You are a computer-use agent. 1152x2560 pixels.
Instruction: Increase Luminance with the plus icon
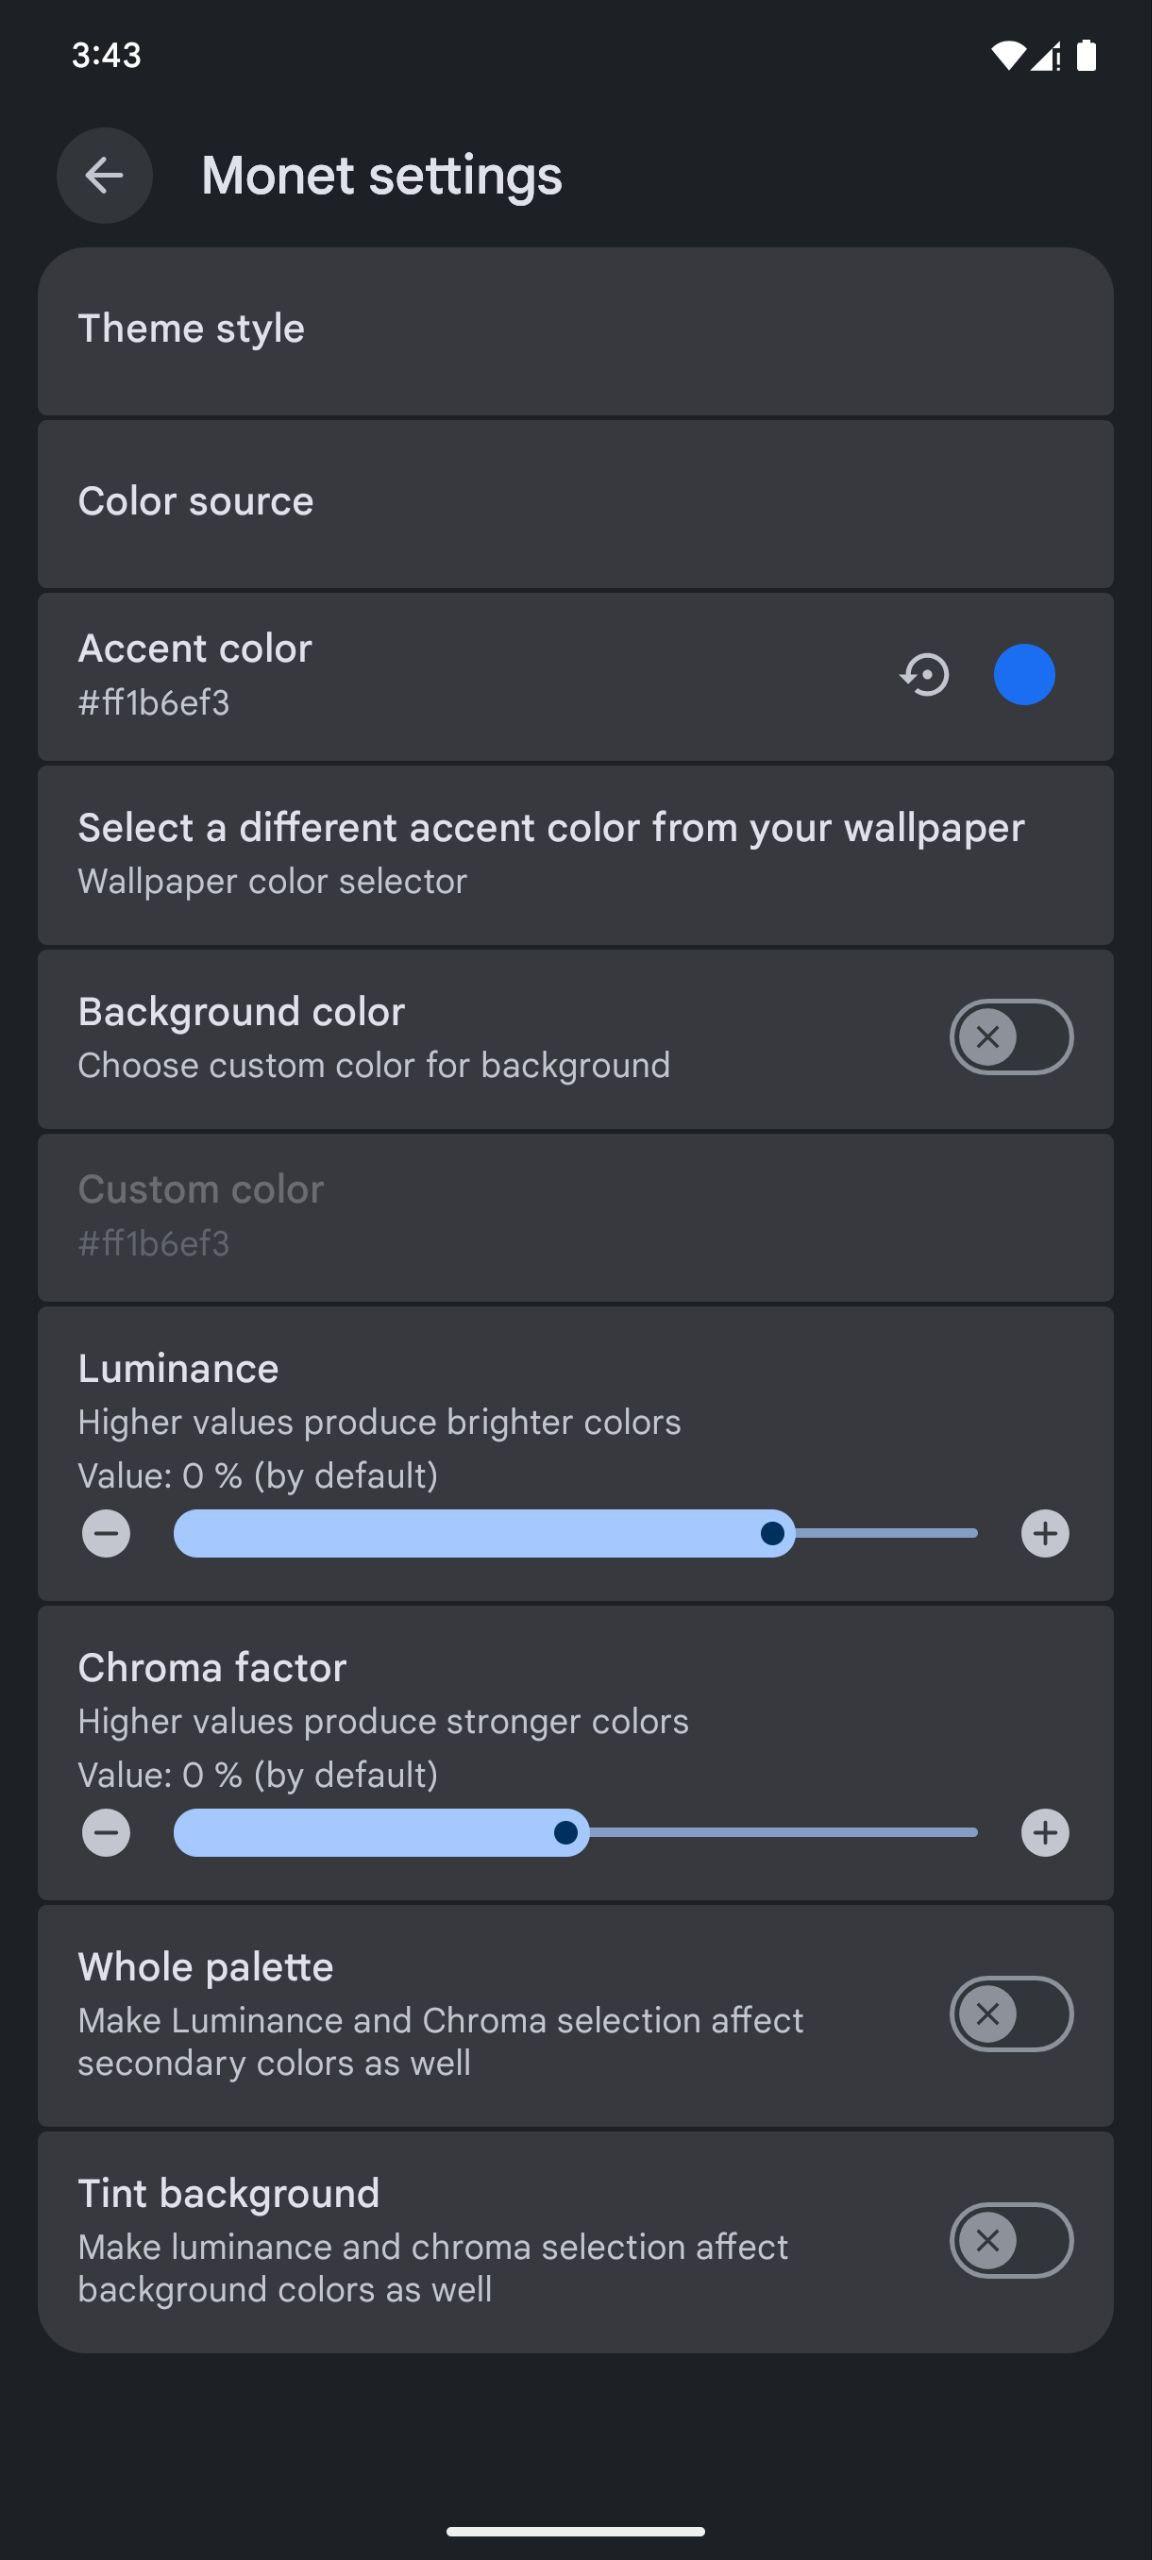(x=1045, y=1533)
